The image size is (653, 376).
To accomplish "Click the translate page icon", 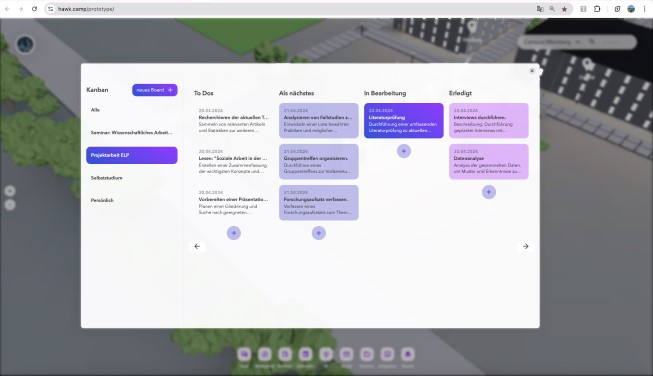I will tap(540, 9).
